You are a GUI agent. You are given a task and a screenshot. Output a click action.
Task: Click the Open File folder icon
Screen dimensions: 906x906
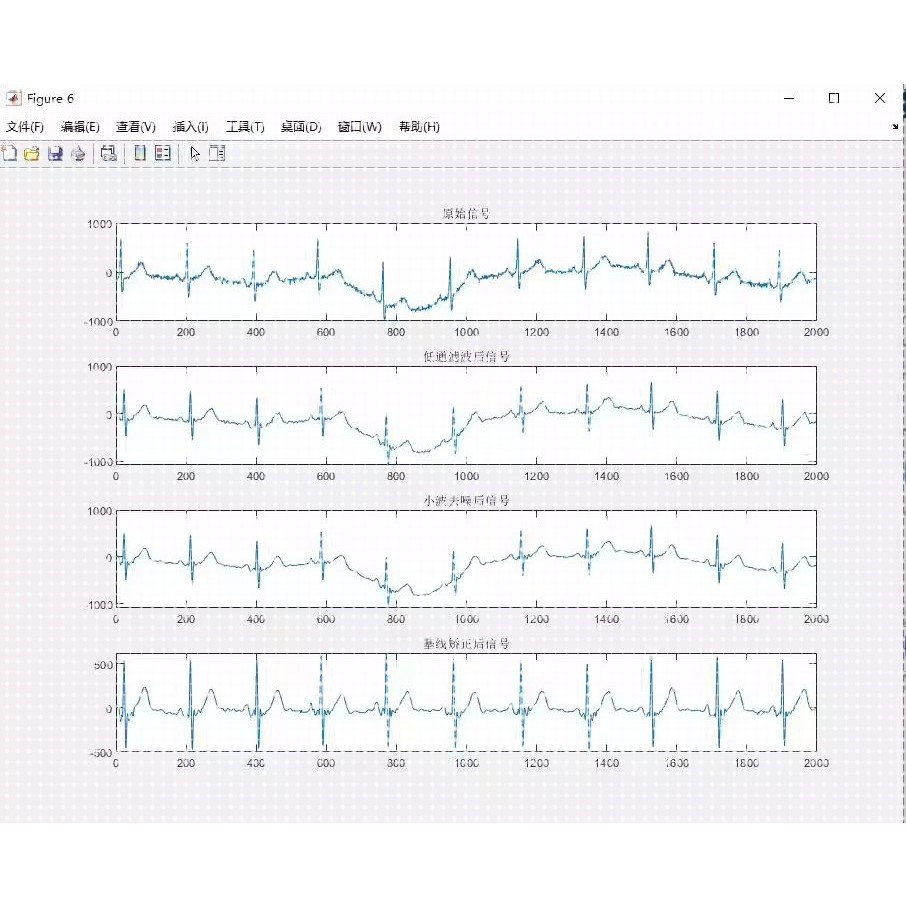(x=32, y=154)
